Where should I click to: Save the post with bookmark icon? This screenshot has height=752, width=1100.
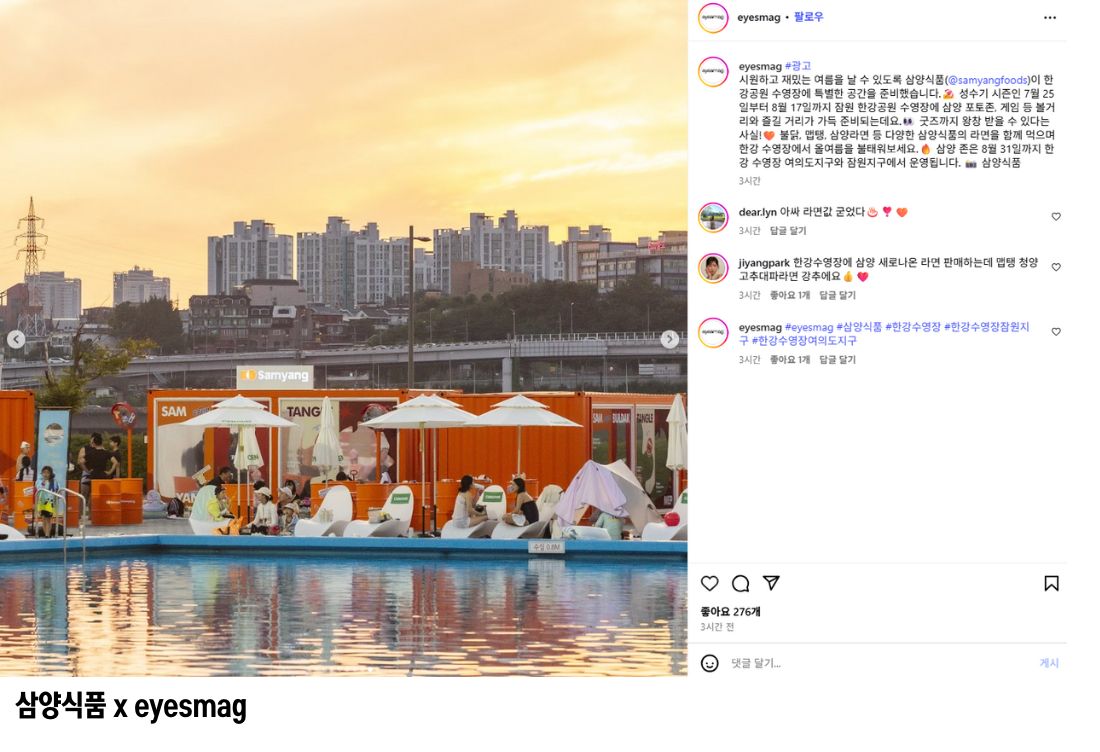(1051, 584)
